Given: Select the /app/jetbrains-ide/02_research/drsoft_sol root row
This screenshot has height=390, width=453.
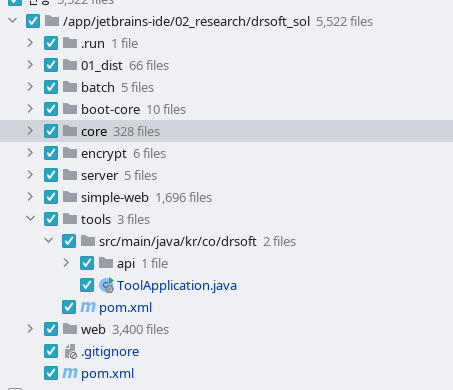Looking at the screenshot, I should [x=226, y=21].
